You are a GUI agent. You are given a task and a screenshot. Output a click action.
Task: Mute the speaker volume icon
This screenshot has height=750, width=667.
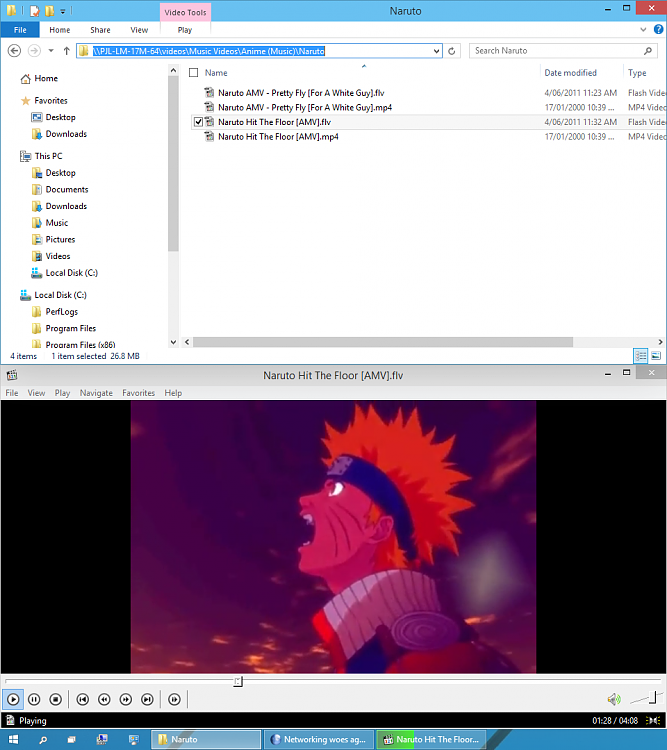[614, 699]
